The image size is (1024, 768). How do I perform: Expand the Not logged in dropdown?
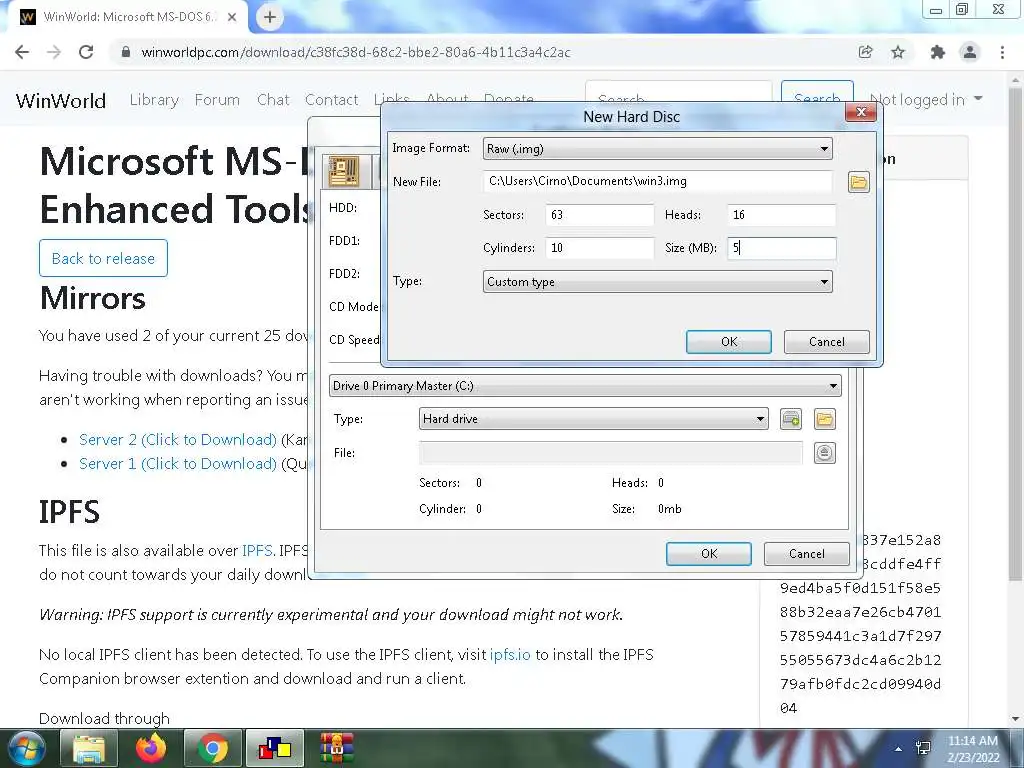[x=925, y=99]
